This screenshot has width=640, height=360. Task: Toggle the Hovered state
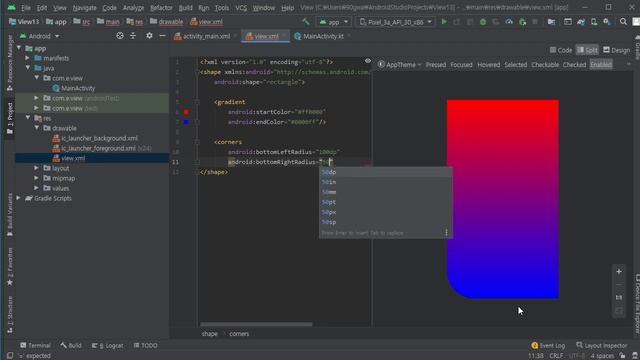[489, 64]
